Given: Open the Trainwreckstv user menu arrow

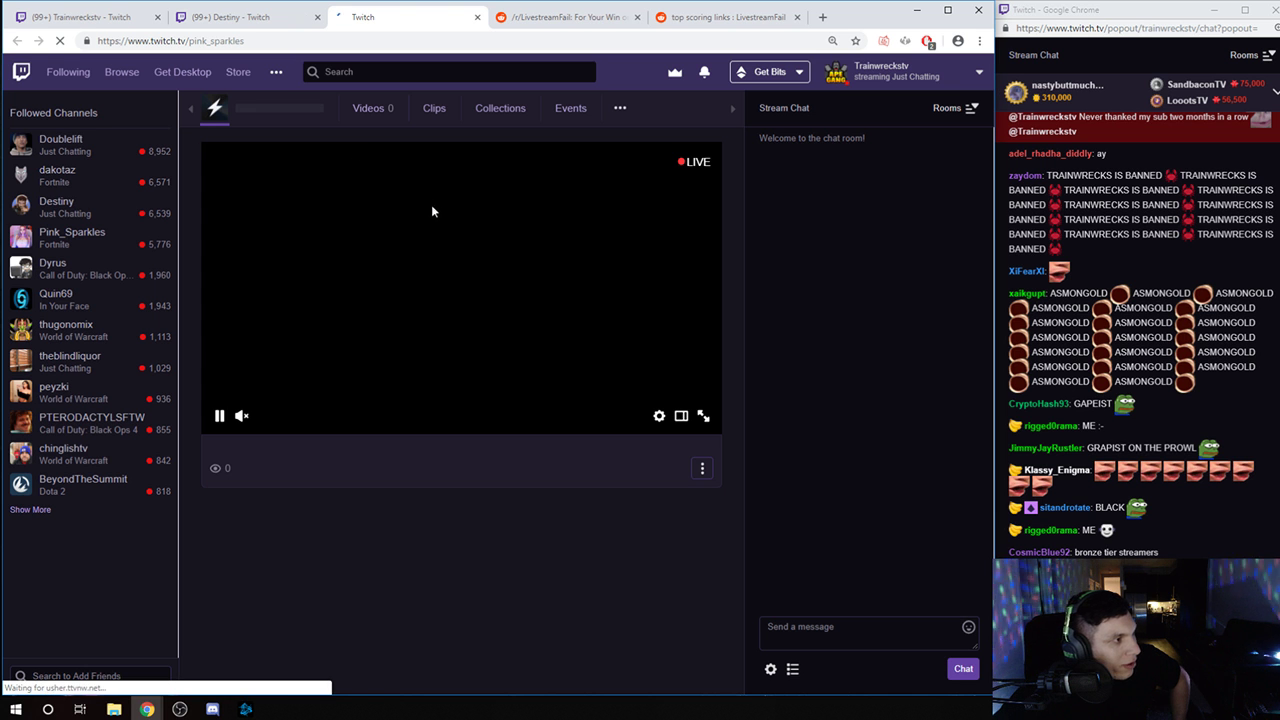Looking at the screenshot, I should [x=979, y=72].
